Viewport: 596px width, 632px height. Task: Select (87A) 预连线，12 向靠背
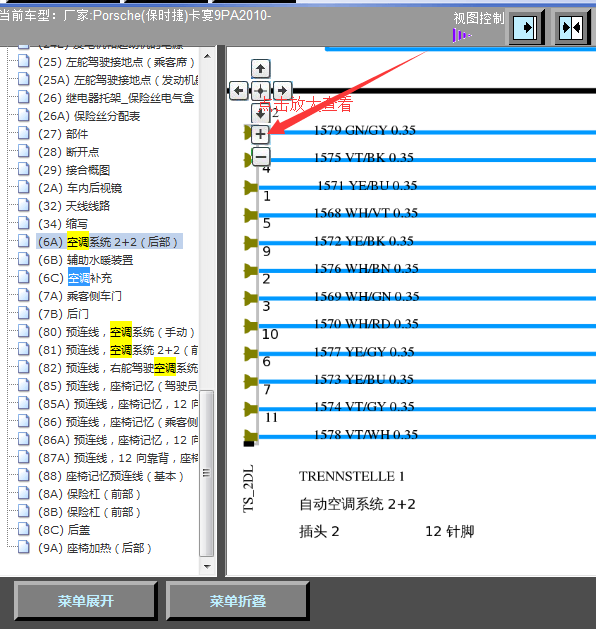point(118,458)
